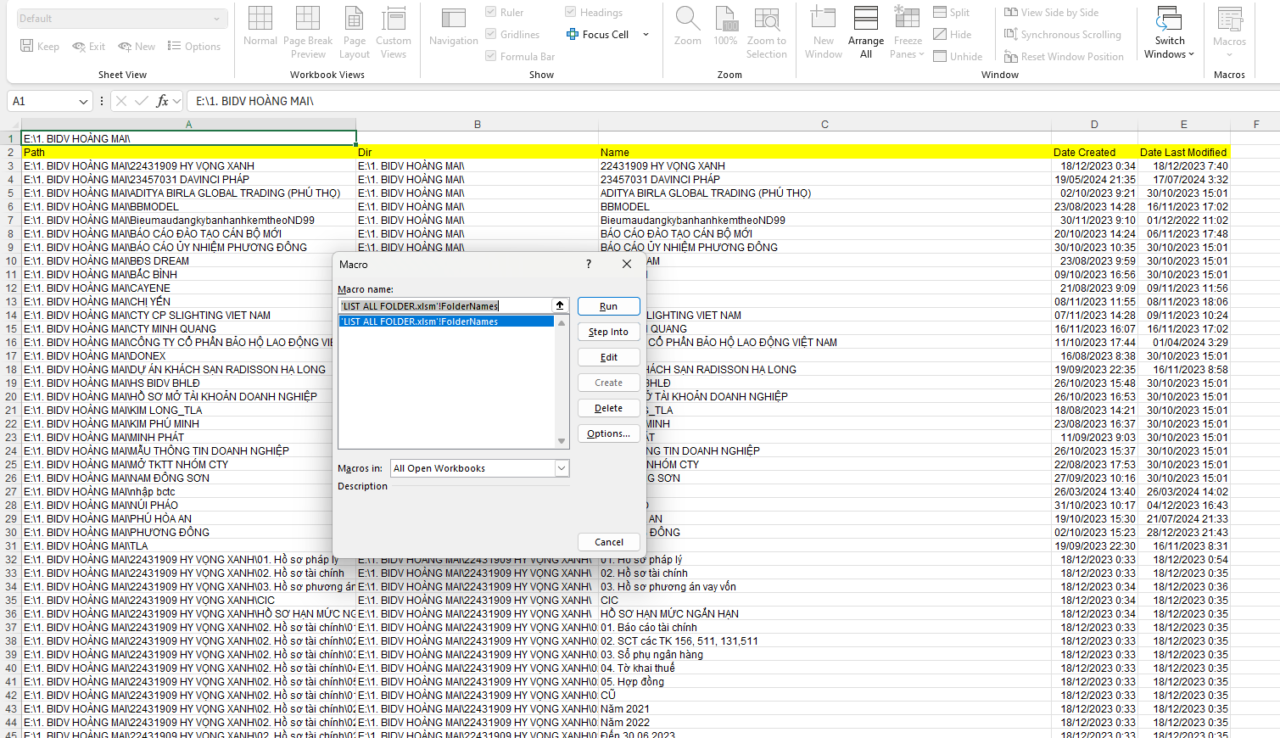Click Reset Window Position

point(1063,57)
